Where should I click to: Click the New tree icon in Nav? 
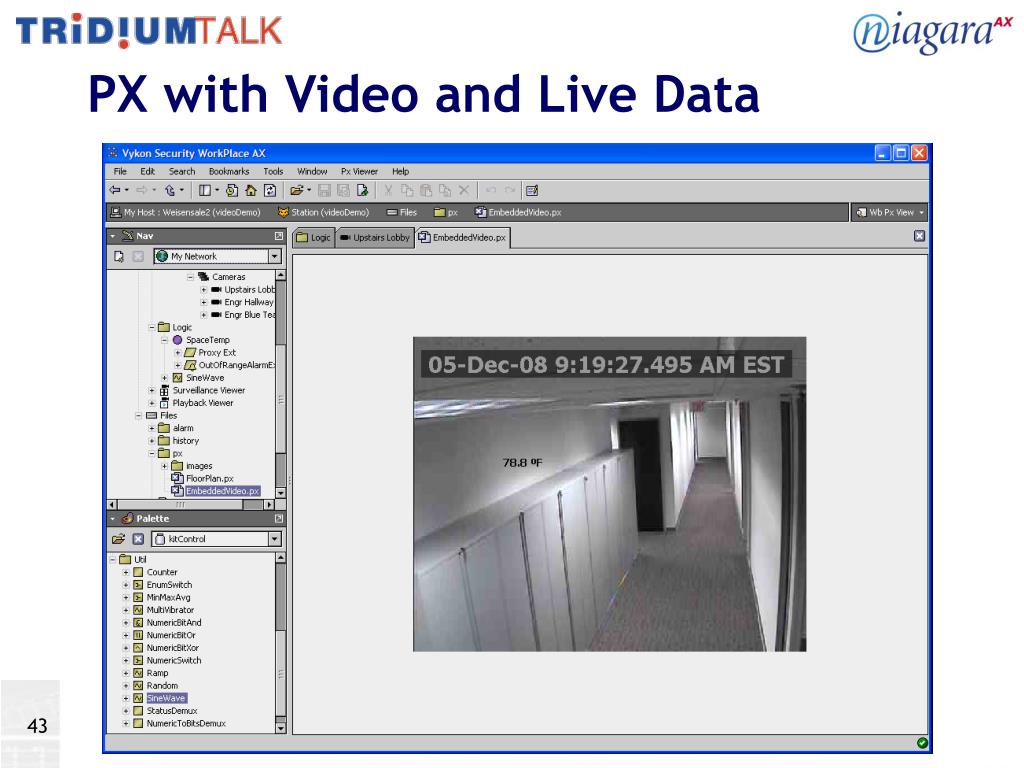tap(118, 256)
